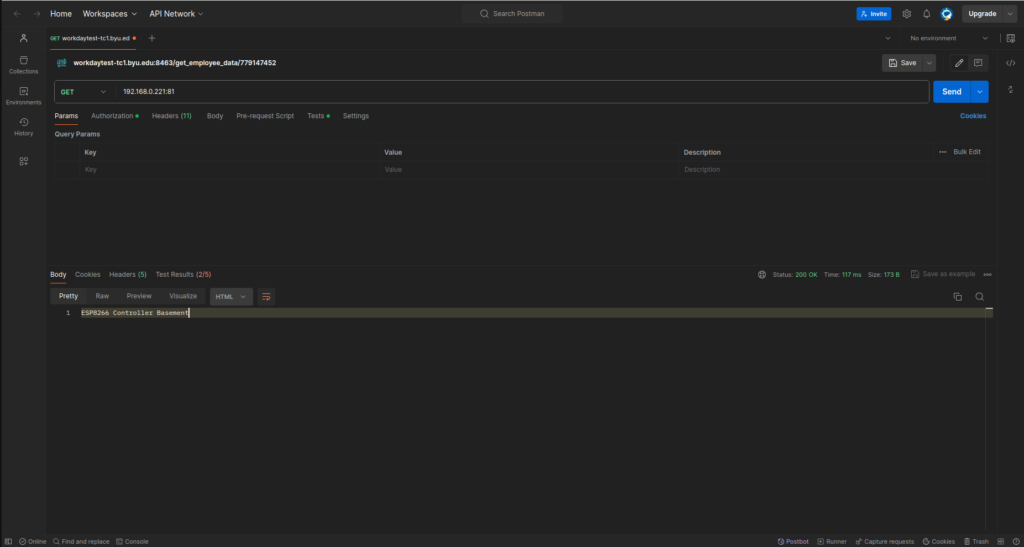Viewport: 1024px width, 547px height.
Task: Go forward with the right arrow icon
Action: click(x=37, y=14)
